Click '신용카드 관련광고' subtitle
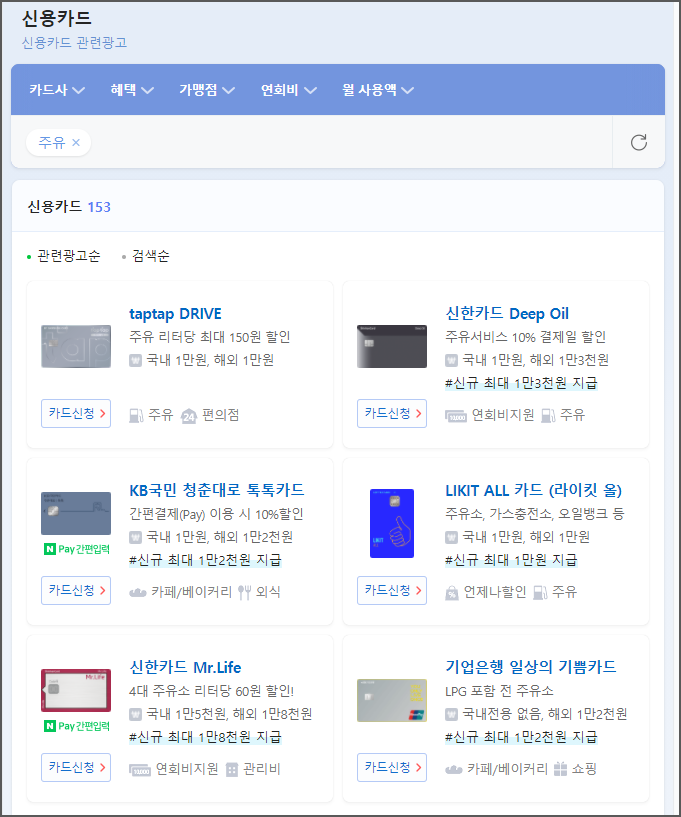 click(x=74, y=43)
